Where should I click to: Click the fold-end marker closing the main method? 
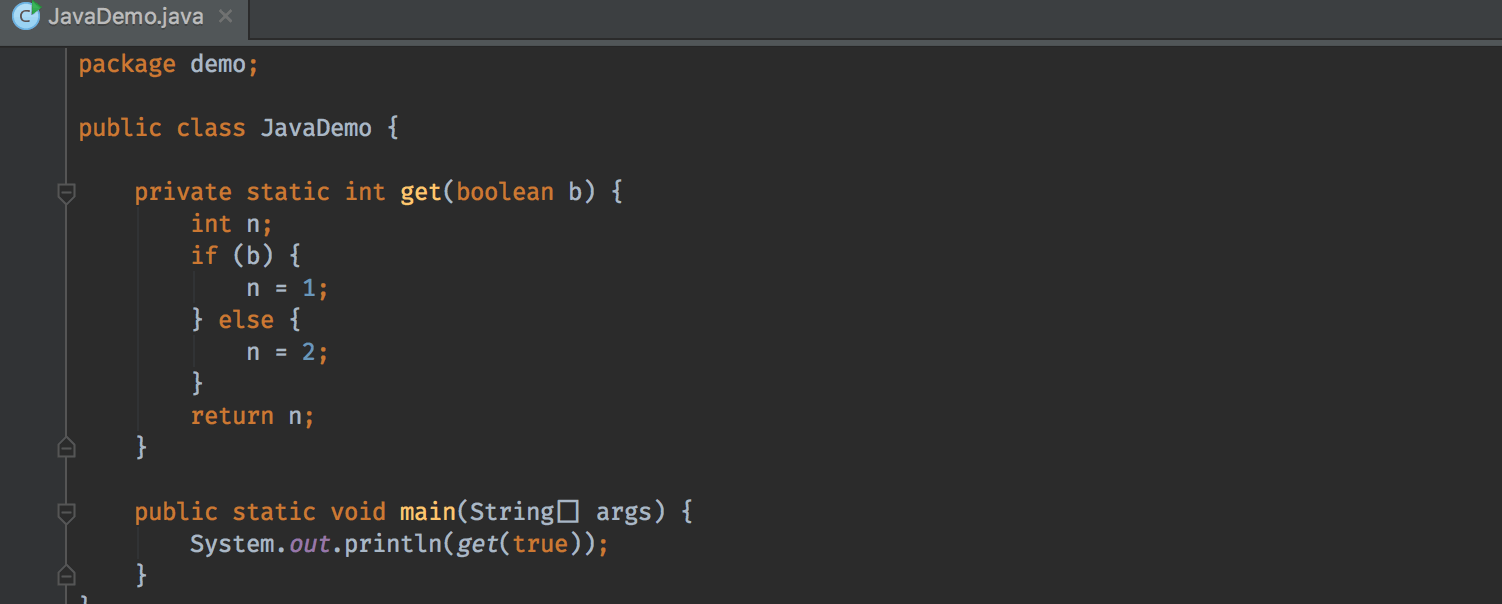(x=66, y=574)
